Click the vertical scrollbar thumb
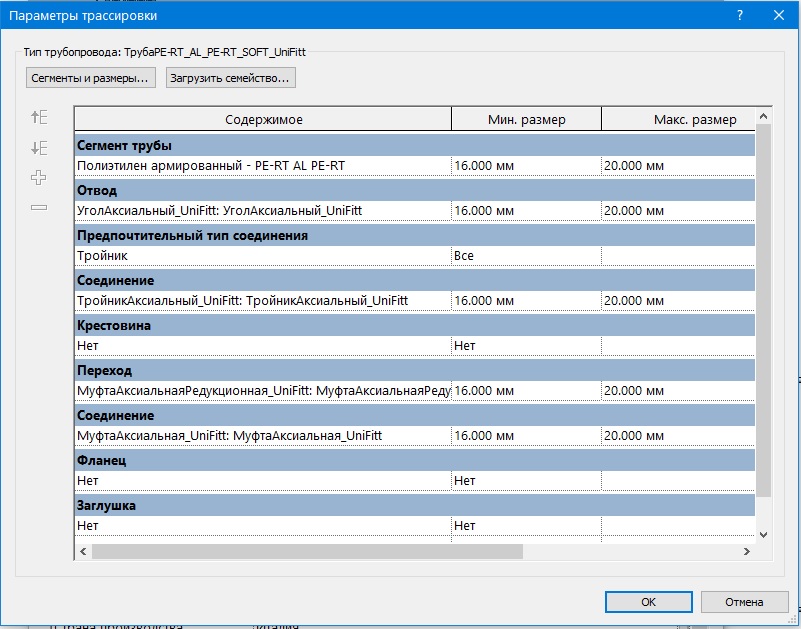Viewport: 801px width, 629px height. [764, 310]
